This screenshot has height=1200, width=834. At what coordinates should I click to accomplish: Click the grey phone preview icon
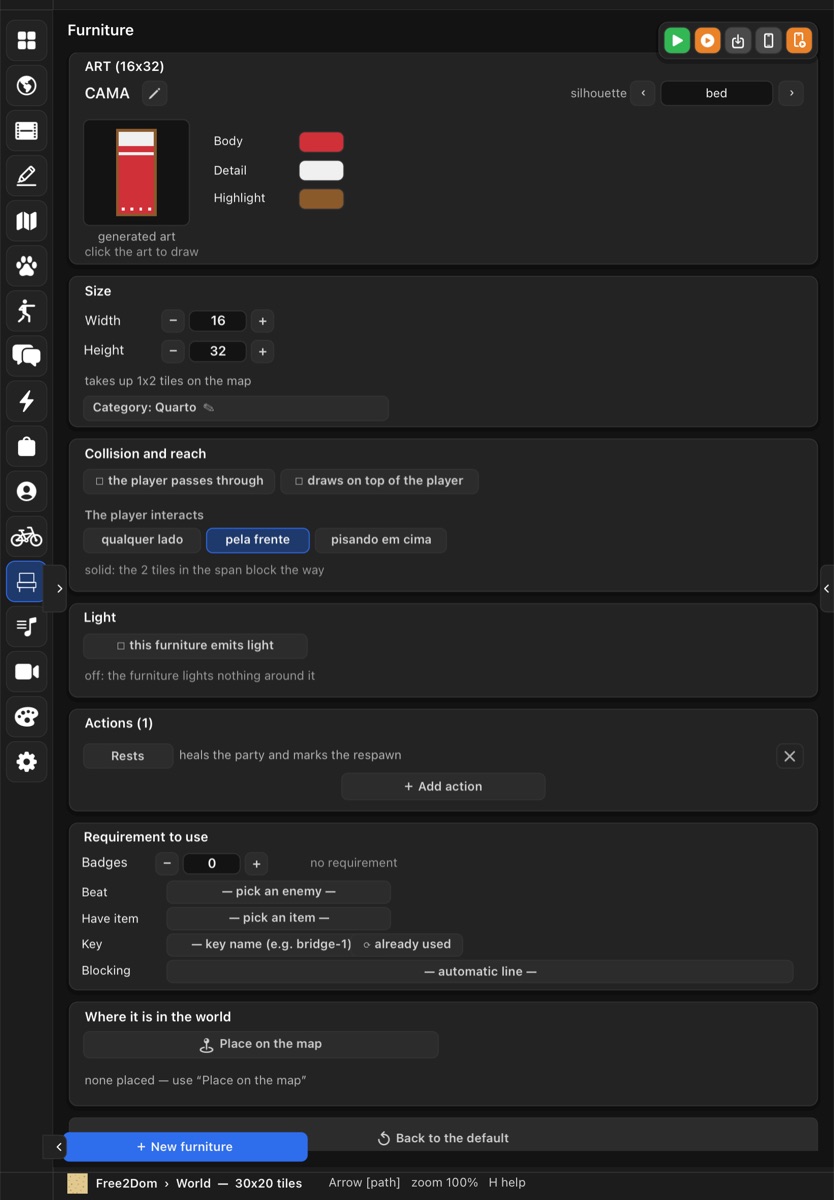tap(768, 40)
